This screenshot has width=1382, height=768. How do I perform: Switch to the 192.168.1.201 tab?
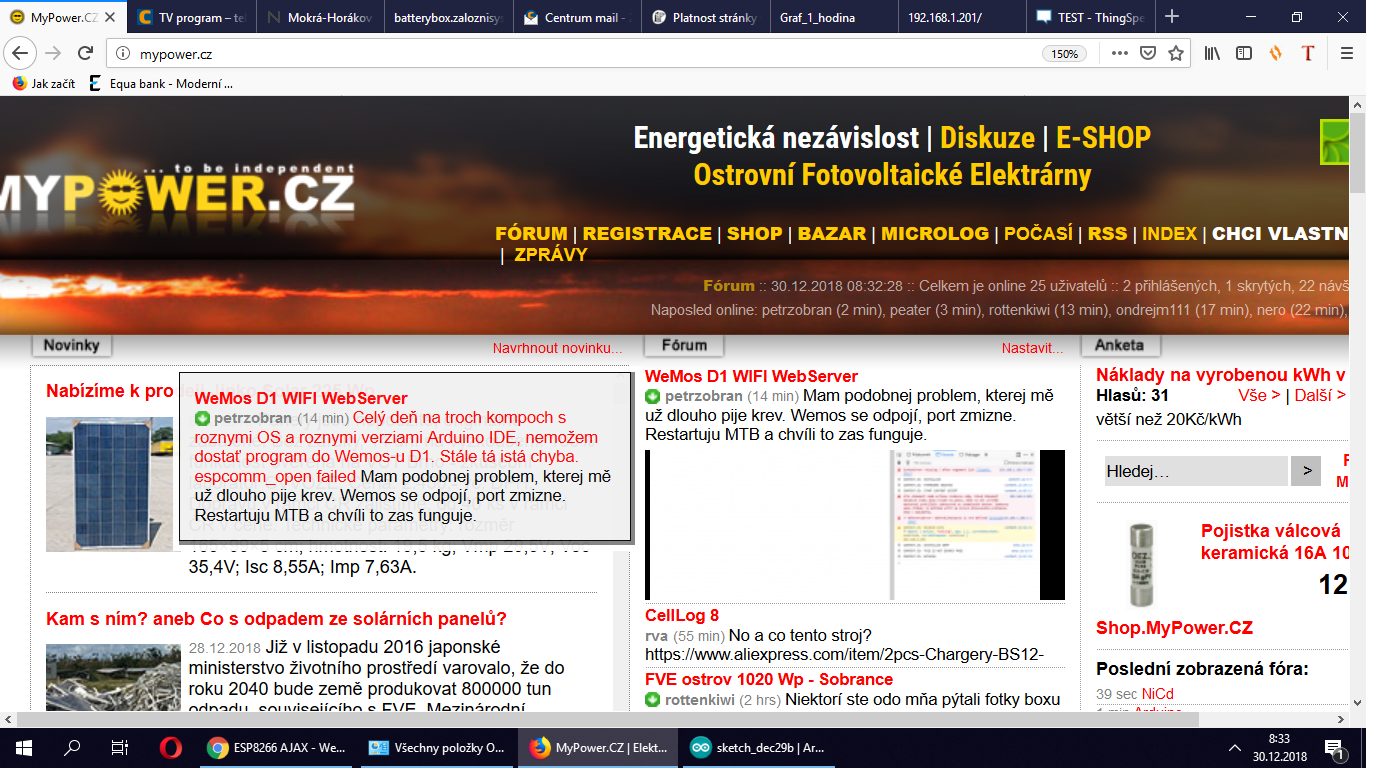(x=961, y=17)
